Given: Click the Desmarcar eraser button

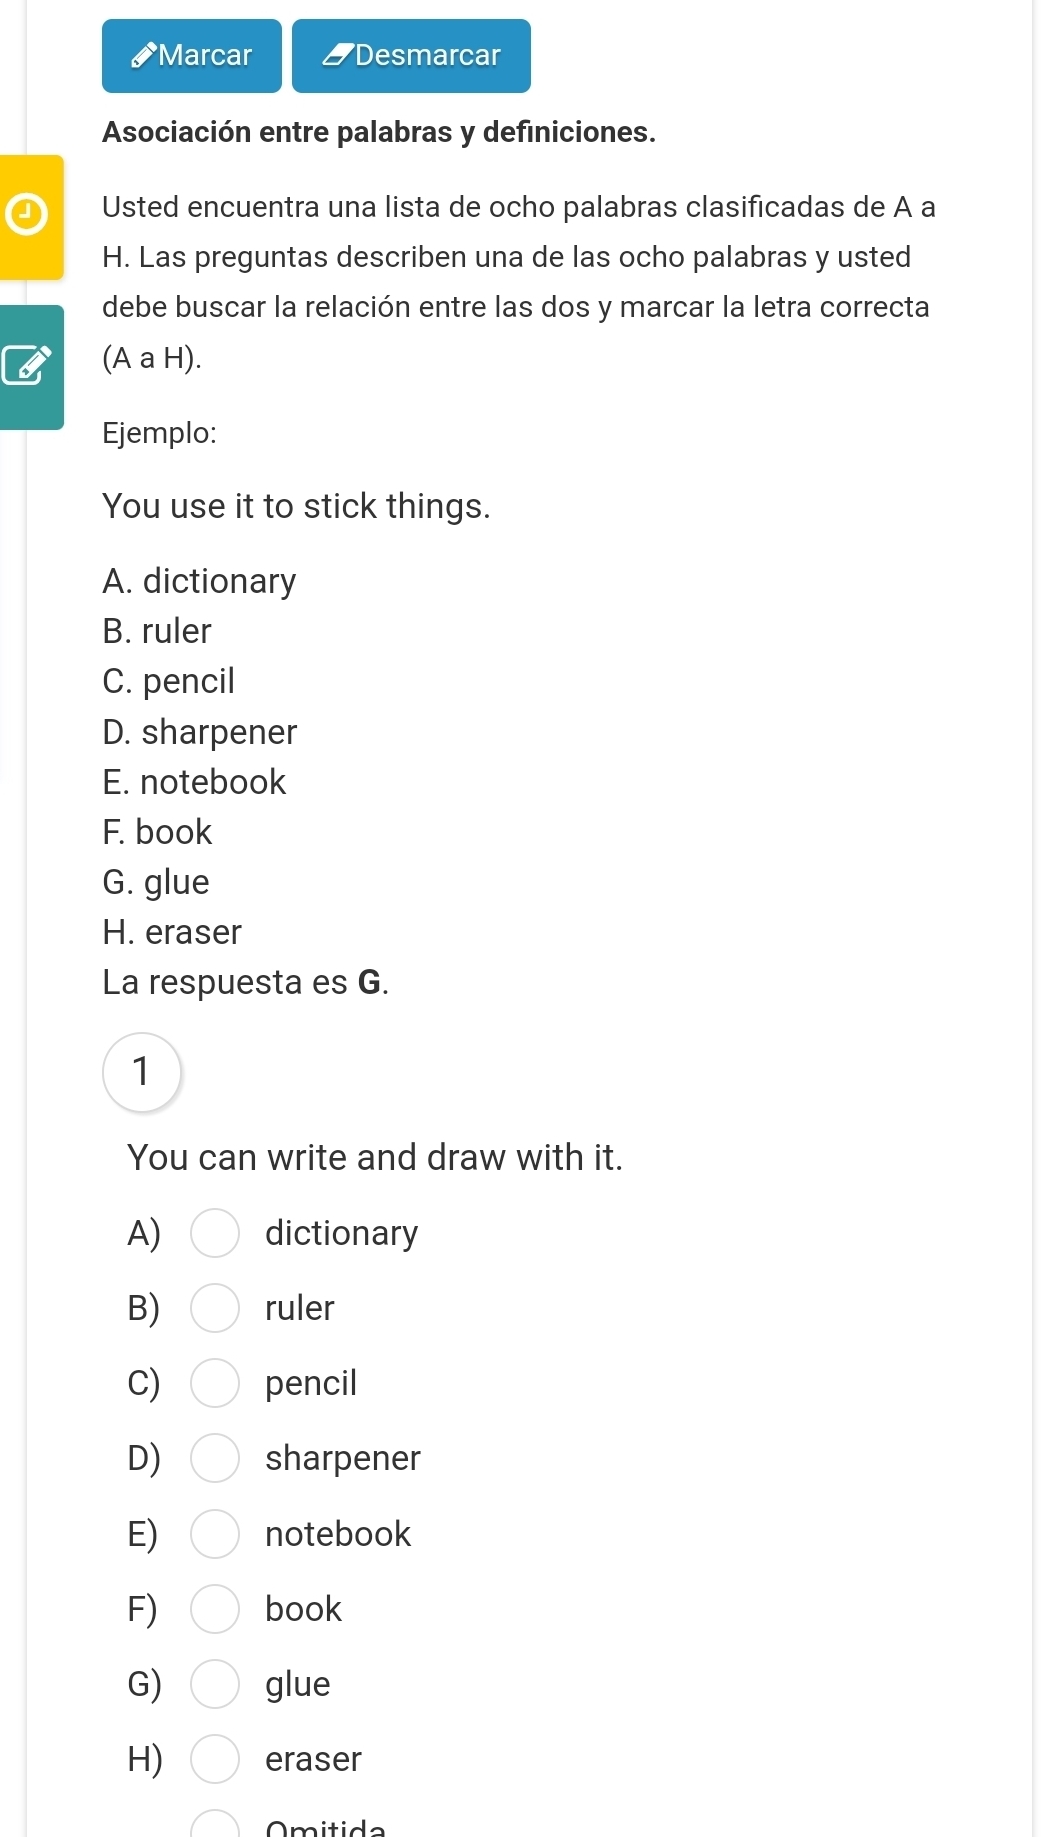Looking at the screenshot, I should tap(411, 56).
